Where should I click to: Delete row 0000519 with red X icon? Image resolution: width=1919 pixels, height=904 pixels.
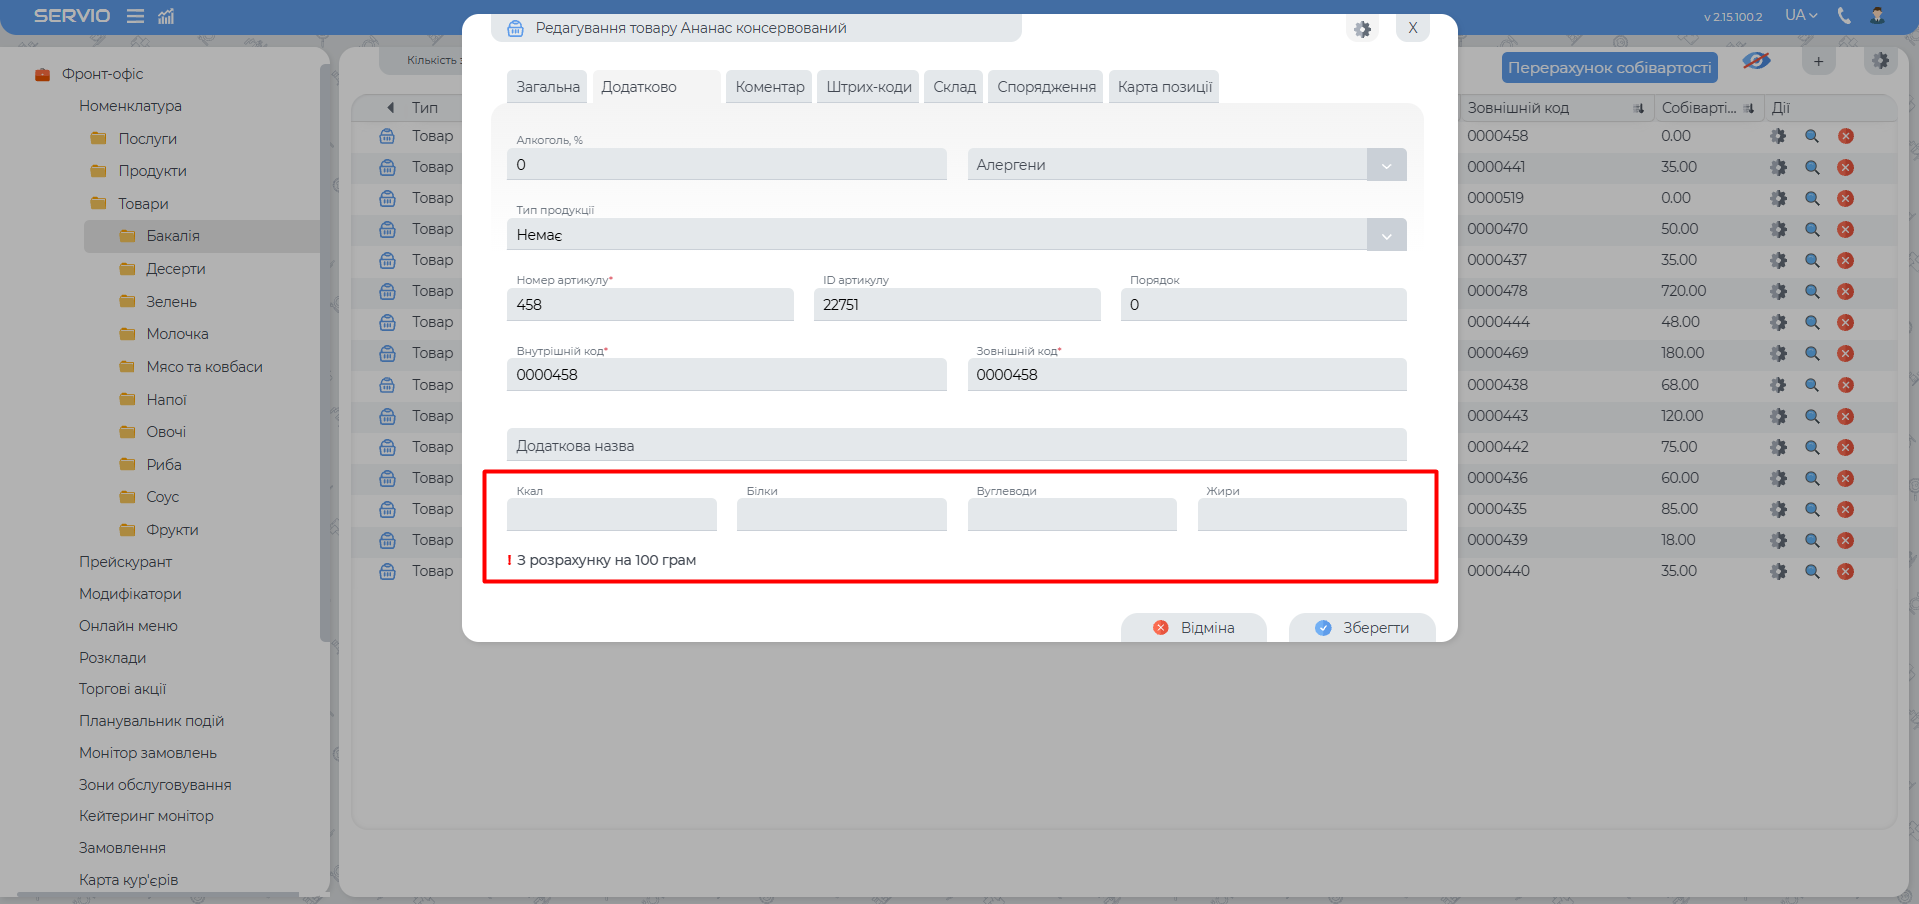(1845, 199)
